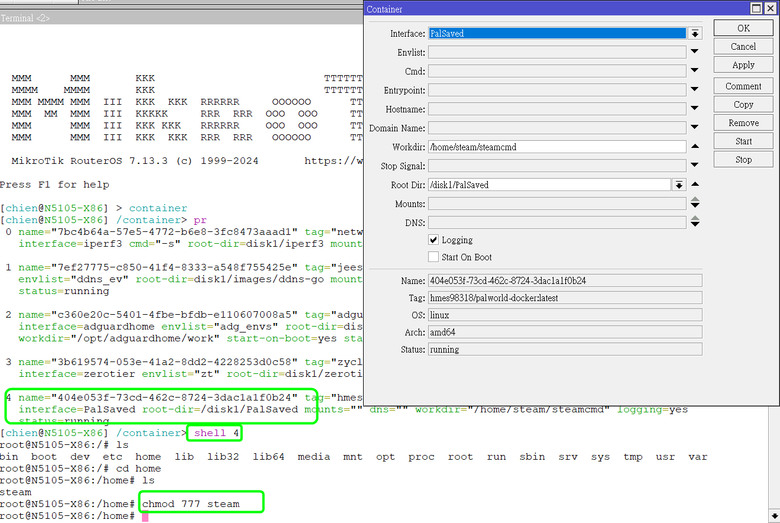Click the Domain Name input field

coord(557,128)
